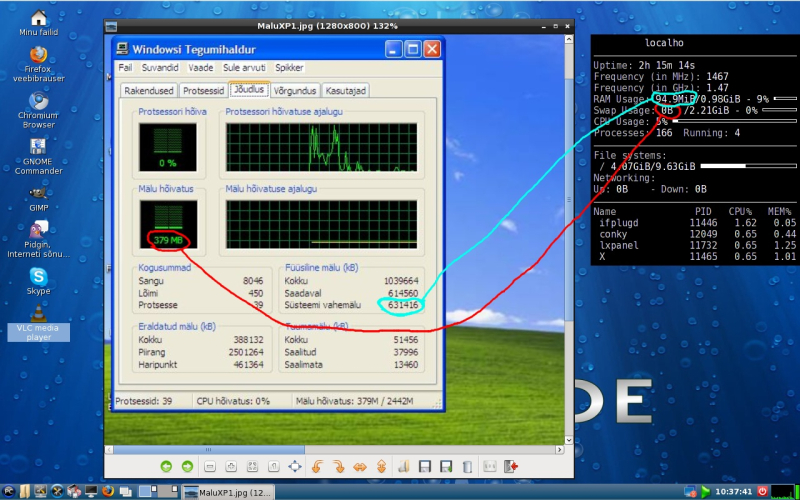Image resolution: width=800 pixels, height=500 pixels.
Task: Click Fail menu in pictured Task Manager
Action: point(125,67)
